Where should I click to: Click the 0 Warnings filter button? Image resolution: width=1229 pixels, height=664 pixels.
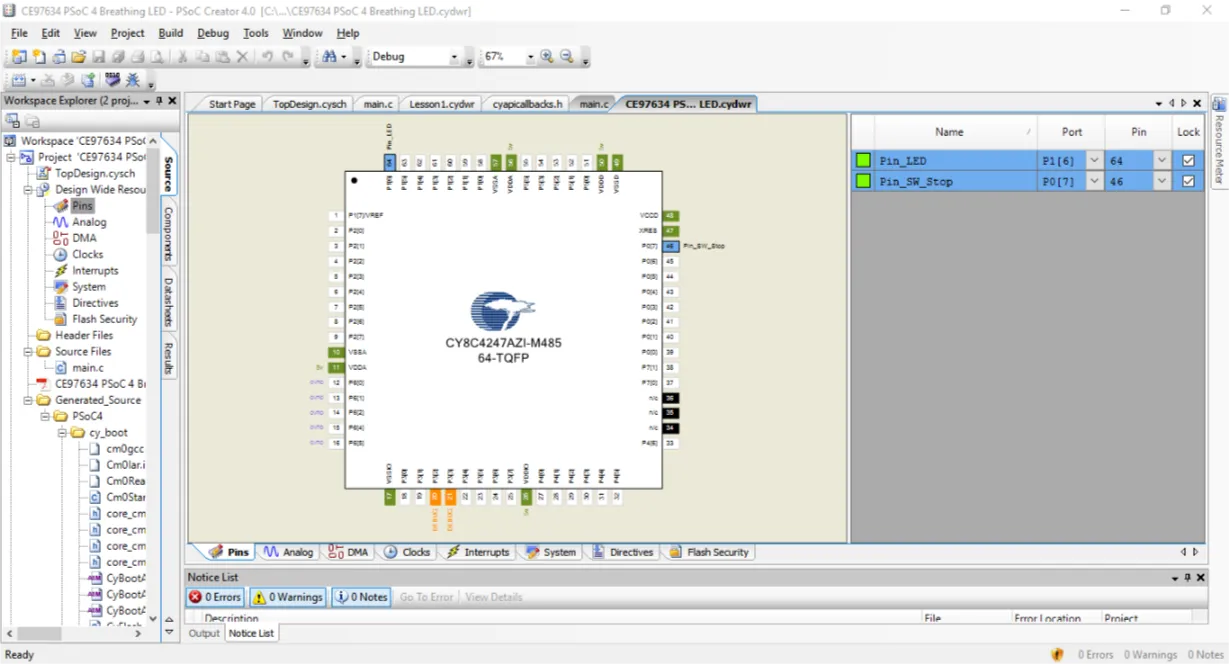pos(287,597)
